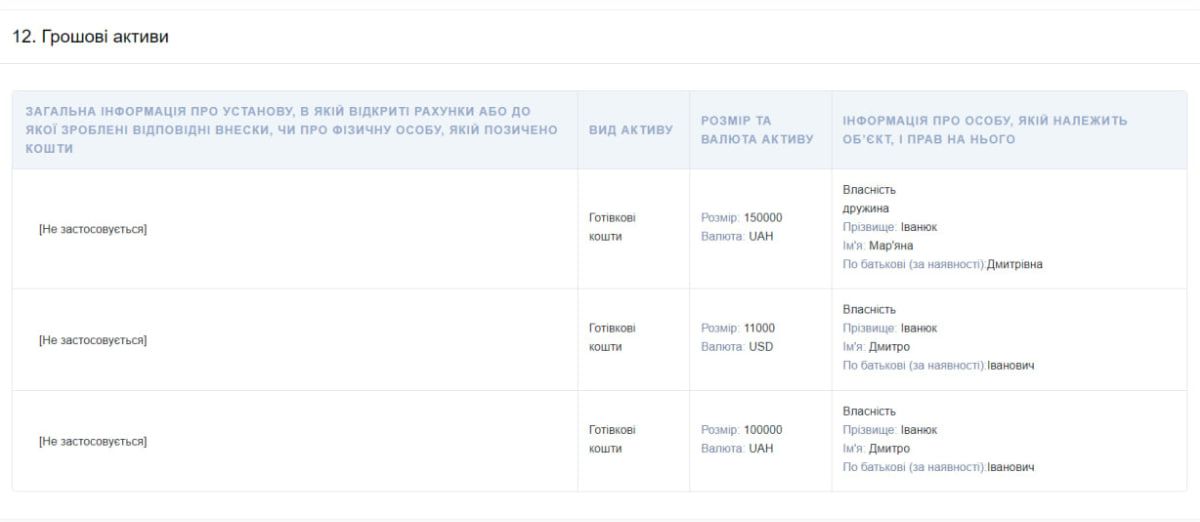This screenshot has width=1200, height=522.
Task: Click the name "Дмитро" in the USD row
Action: (x=889, y=347)
